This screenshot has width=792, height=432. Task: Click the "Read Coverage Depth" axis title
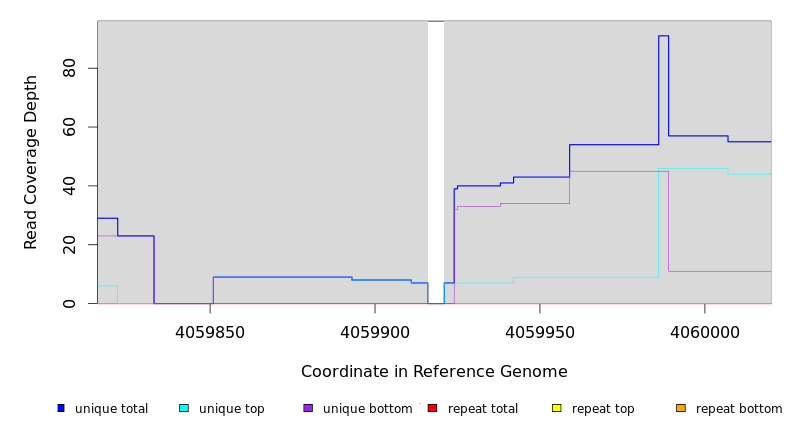[x=31, y=162]
